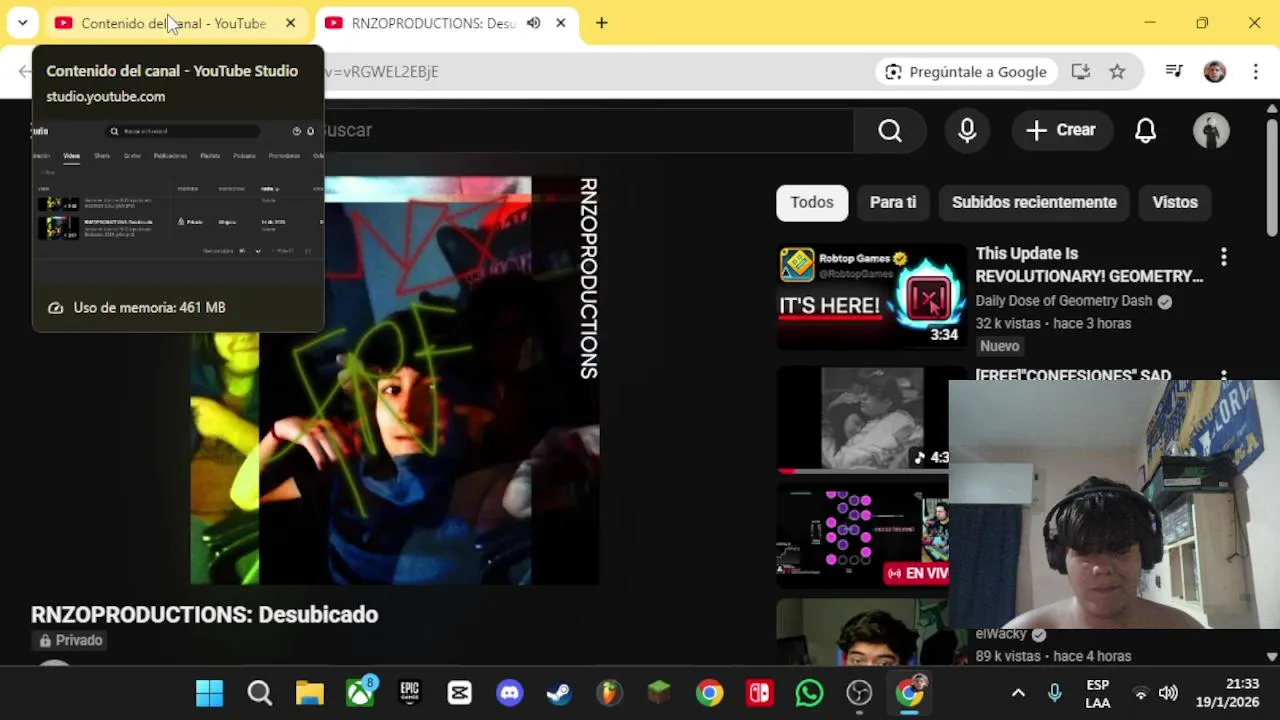
Task: Click the system tray microphone icon
Action: pyautogui.click(x=1054, y=693)
